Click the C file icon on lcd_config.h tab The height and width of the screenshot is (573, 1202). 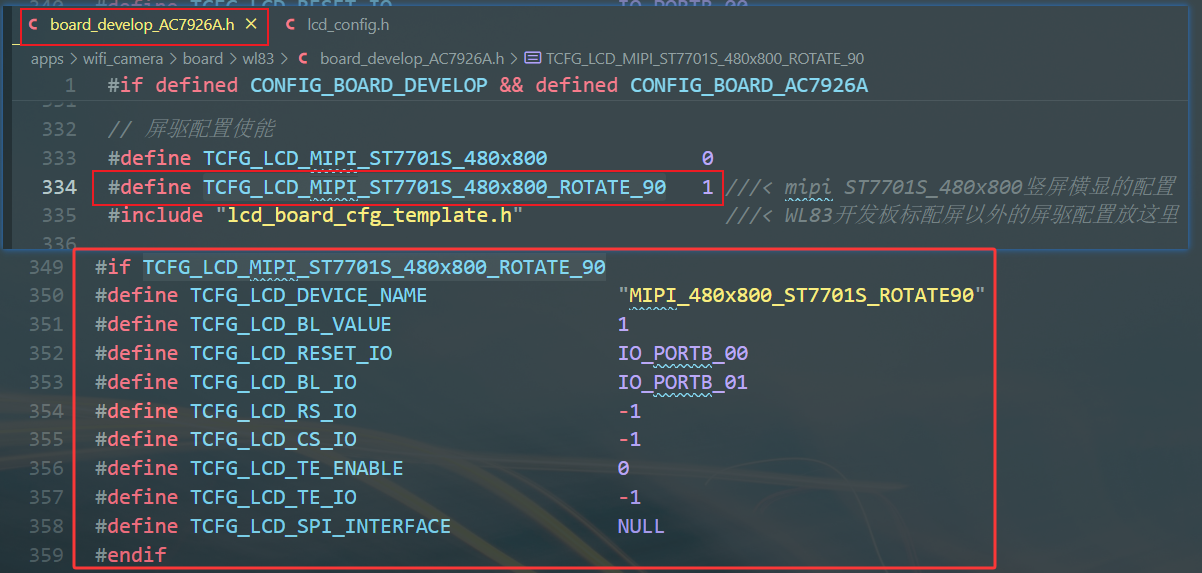tap(290, 24)
